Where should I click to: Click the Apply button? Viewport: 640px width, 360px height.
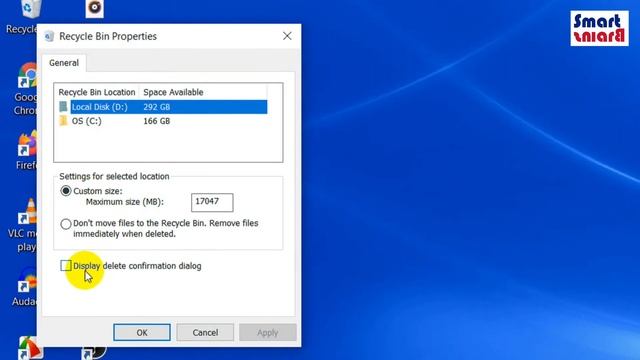pyautogui.click(x=268, y=332)
